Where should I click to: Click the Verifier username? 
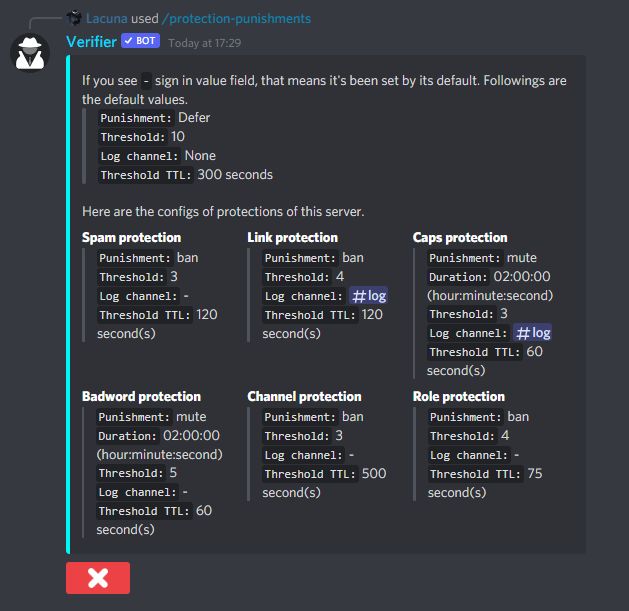91,42
